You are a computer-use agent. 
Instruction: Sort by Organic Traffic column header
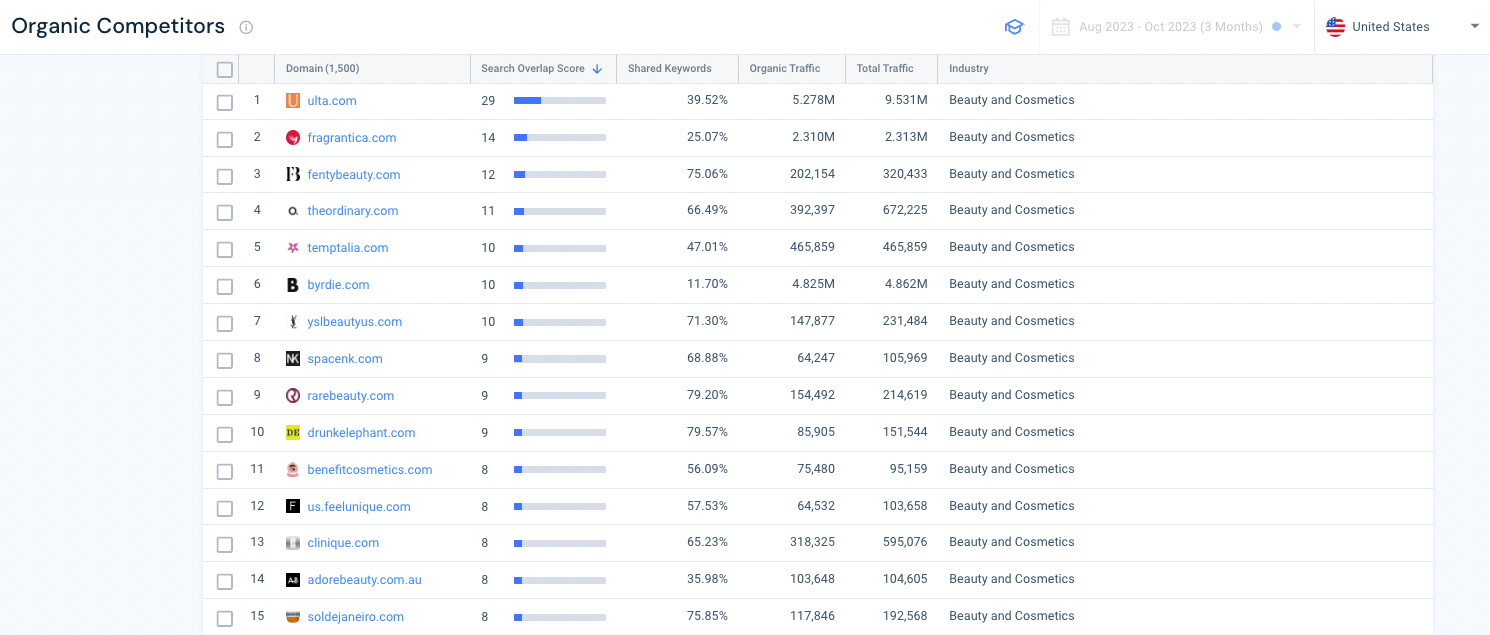tap(784, 69)
